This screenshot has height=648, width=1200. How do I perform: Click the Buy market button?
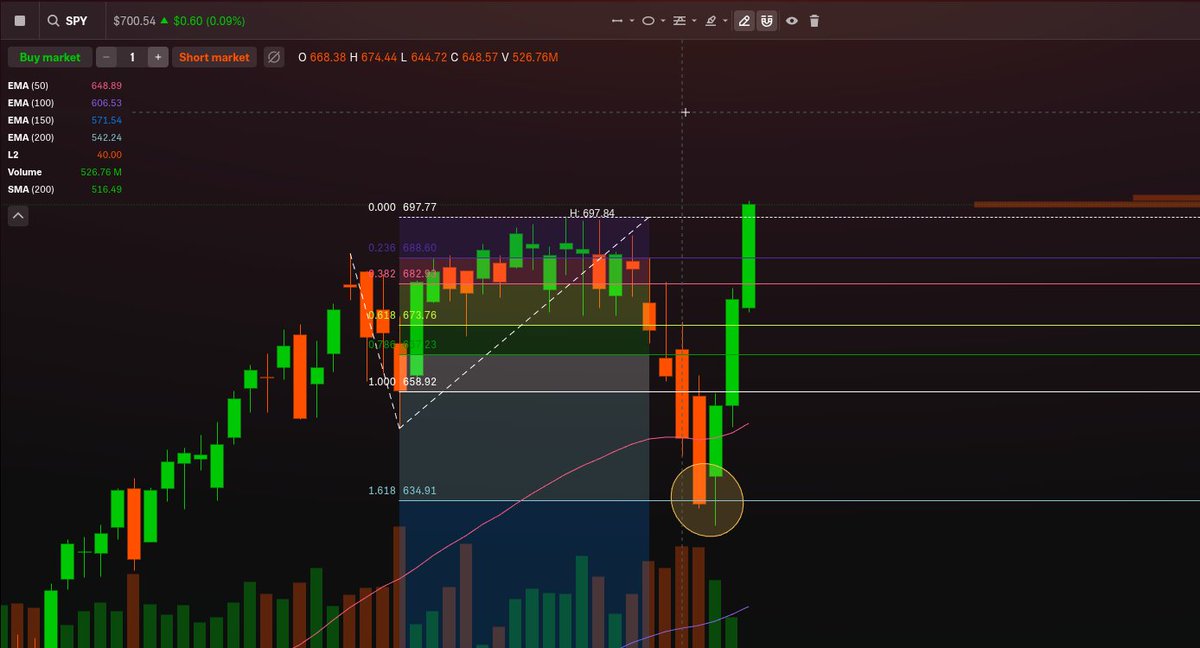(x=50, y=57)
